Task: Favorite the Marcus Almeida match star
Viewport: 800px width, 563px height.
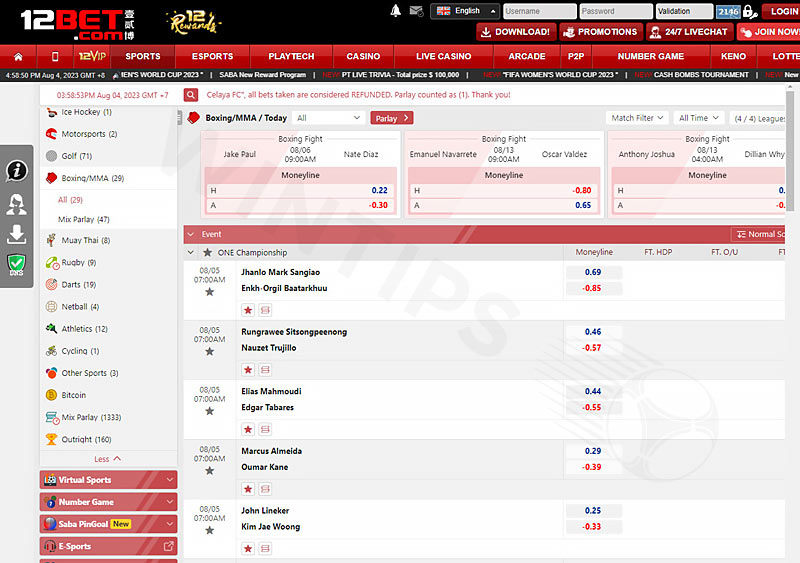Action: [210, 471]
